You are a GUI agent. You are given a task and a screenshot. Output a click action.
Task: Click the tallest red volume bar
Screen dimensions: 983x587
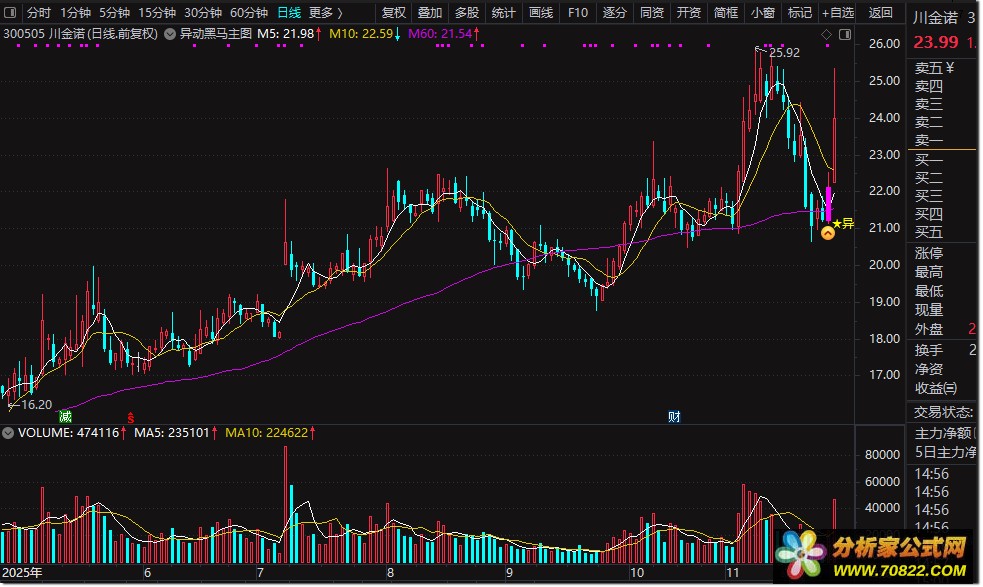286,504
